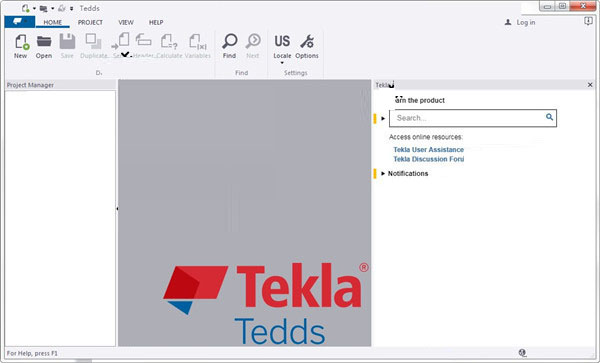600x363 pixels.
Task: Collapse the Project Manager pane via splitter arrow
Action: point(117,208)
